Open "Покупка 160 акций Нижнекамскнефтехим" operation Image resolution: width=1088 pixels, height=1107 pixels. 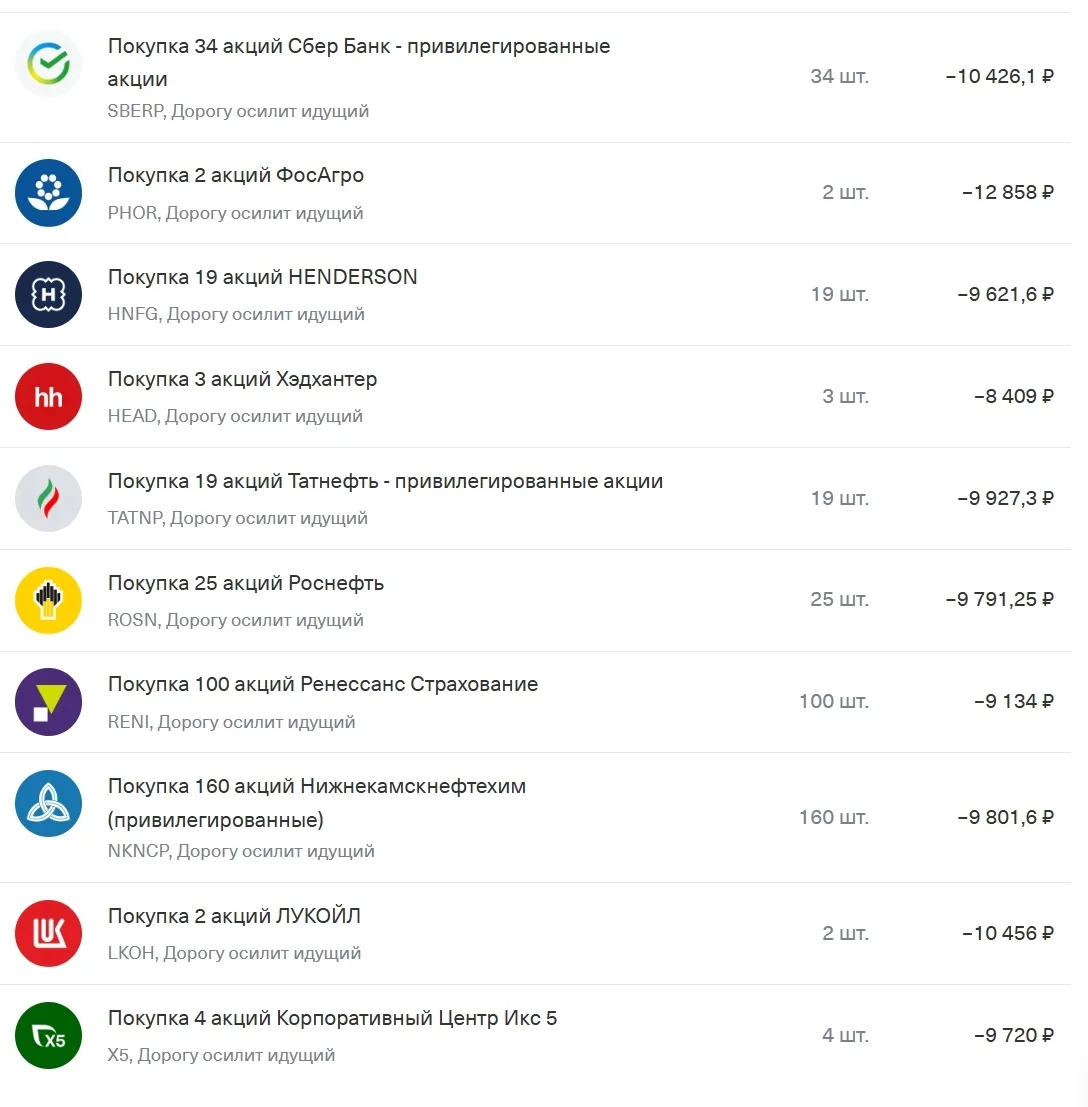[x=535, y=818]
